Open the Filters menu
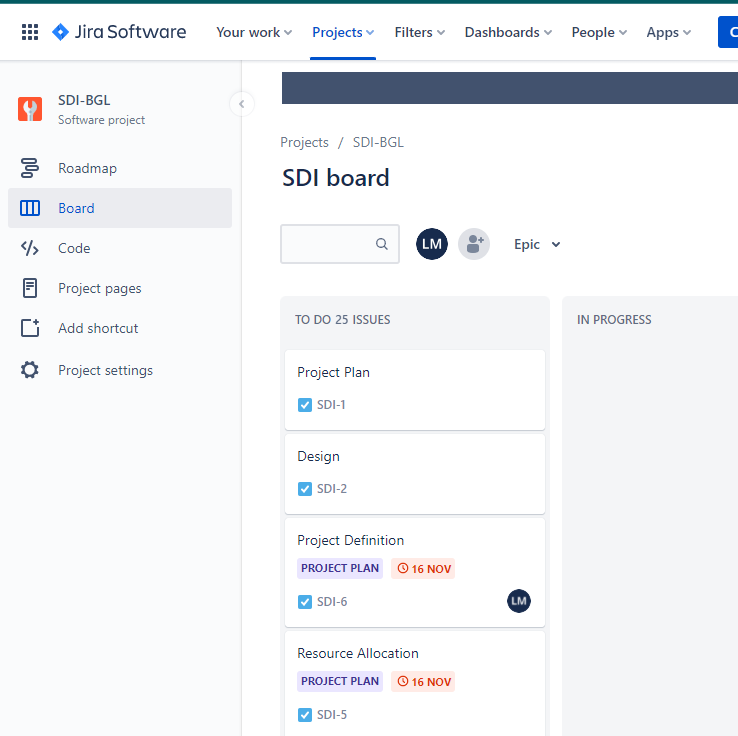This screenshot has width=738, height=736. pyautogui.click(x=420, y=32)
